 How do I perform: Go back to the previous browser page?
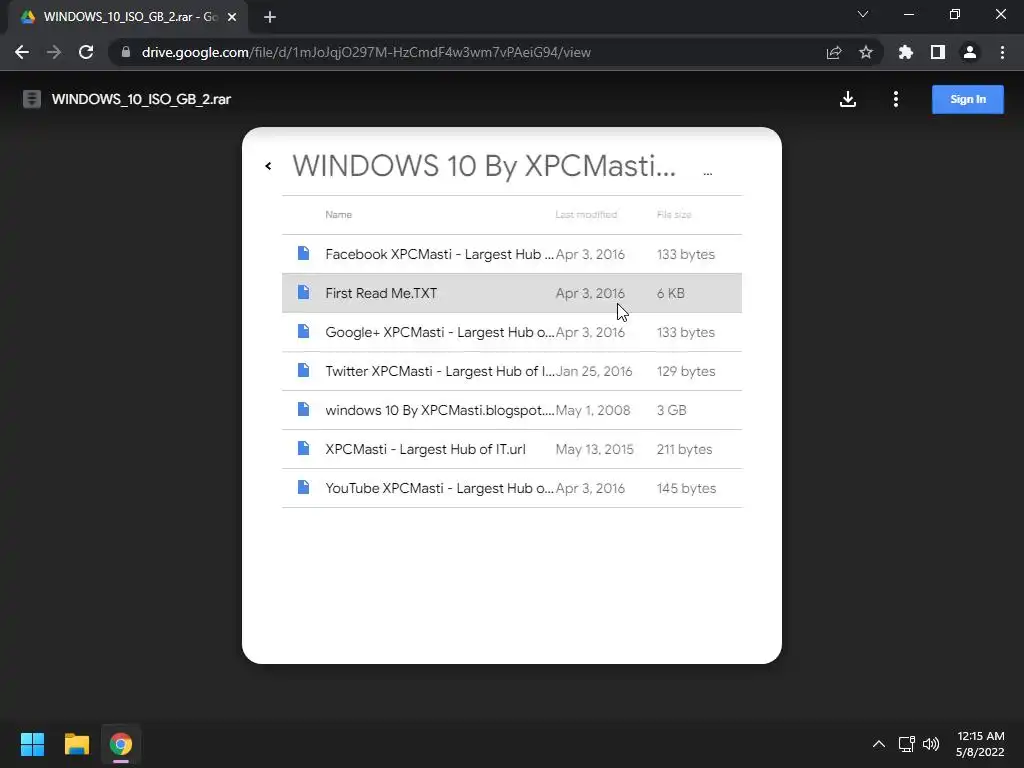click(x=22, y=52)
